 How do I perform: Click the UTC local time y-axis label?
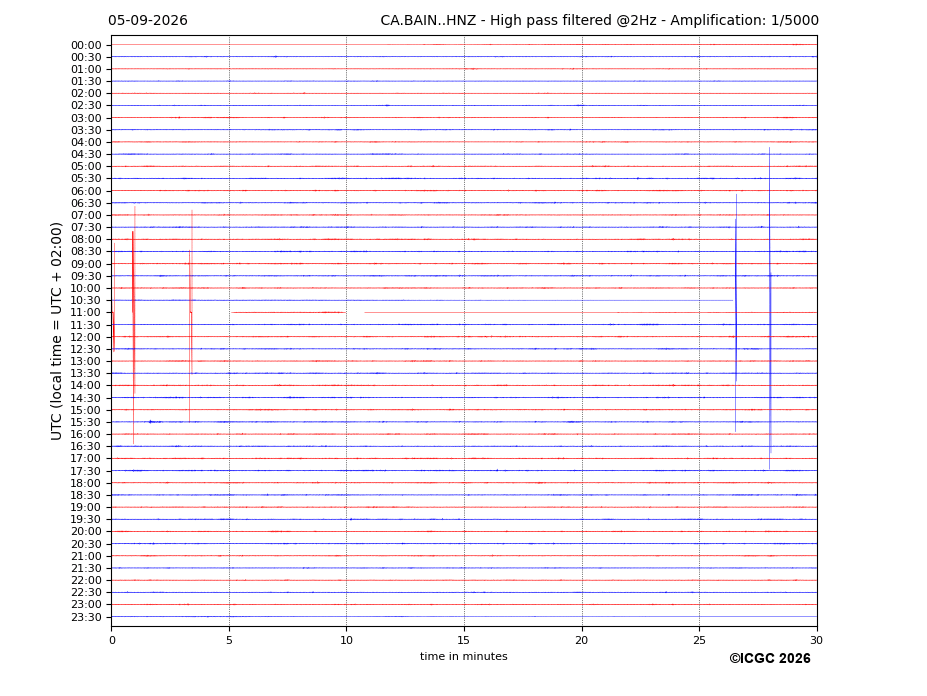pos(56,331)
